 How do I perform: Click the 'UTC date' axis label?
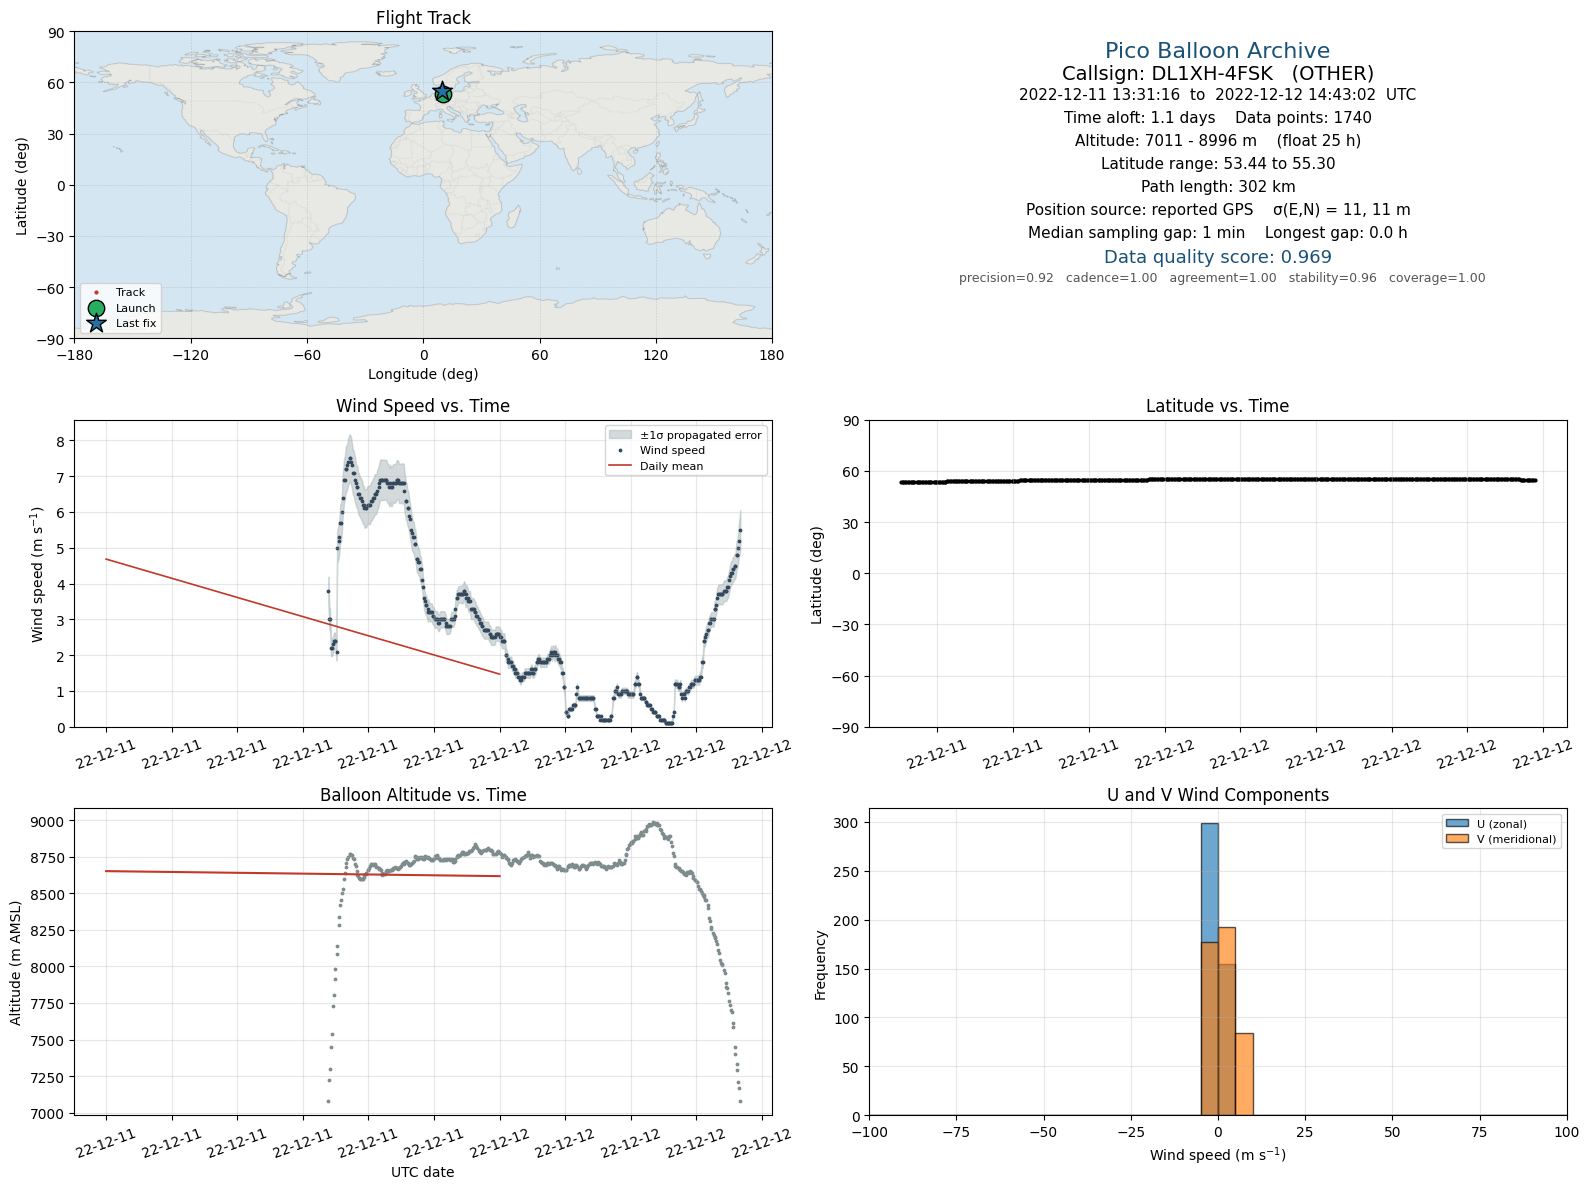tap(423, 1172)
